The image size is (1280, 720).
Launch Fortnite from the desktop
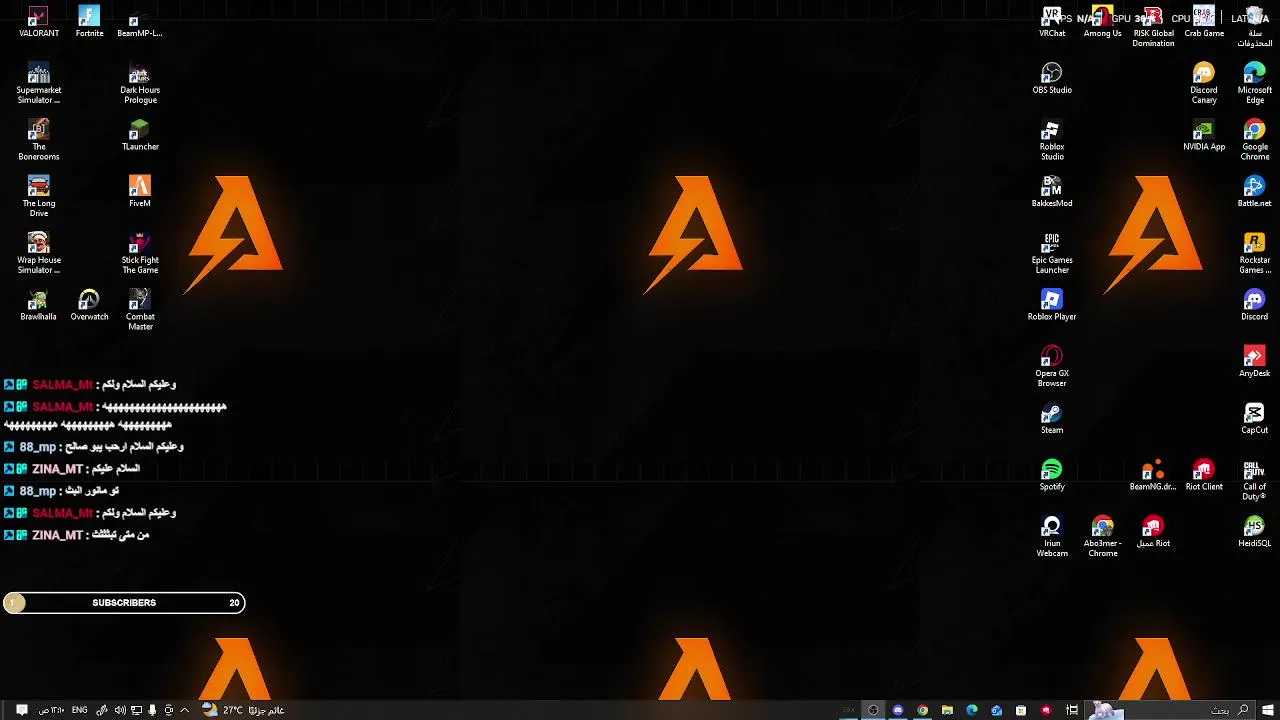[x=89, y=22]
